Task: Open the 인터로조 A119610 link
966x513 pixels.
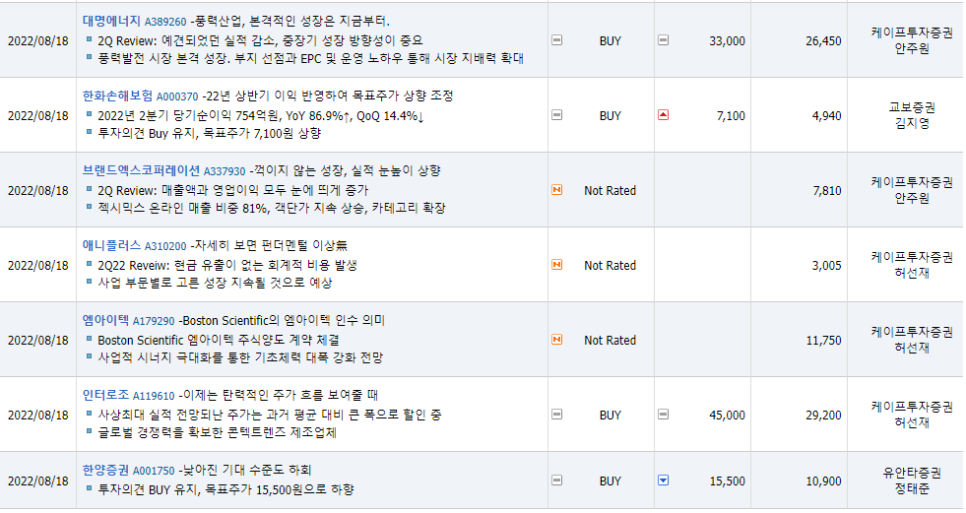Action: [129, 395]
